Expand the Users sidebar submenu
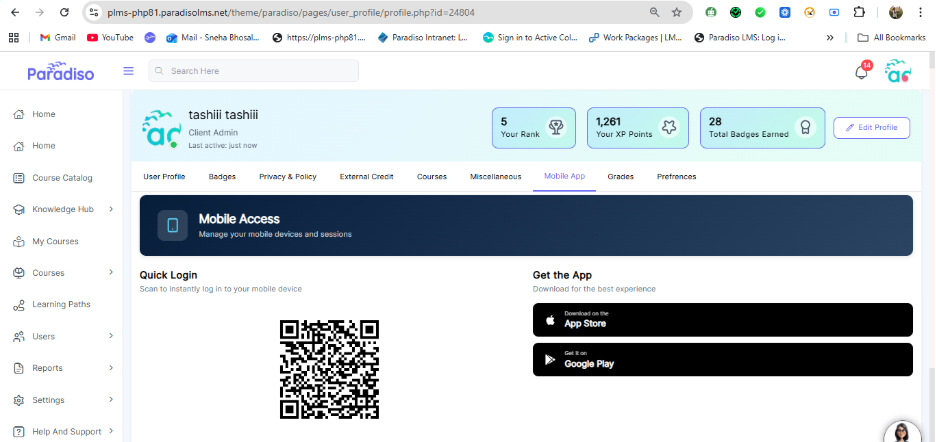936x442 pixels. coord(111,336)
